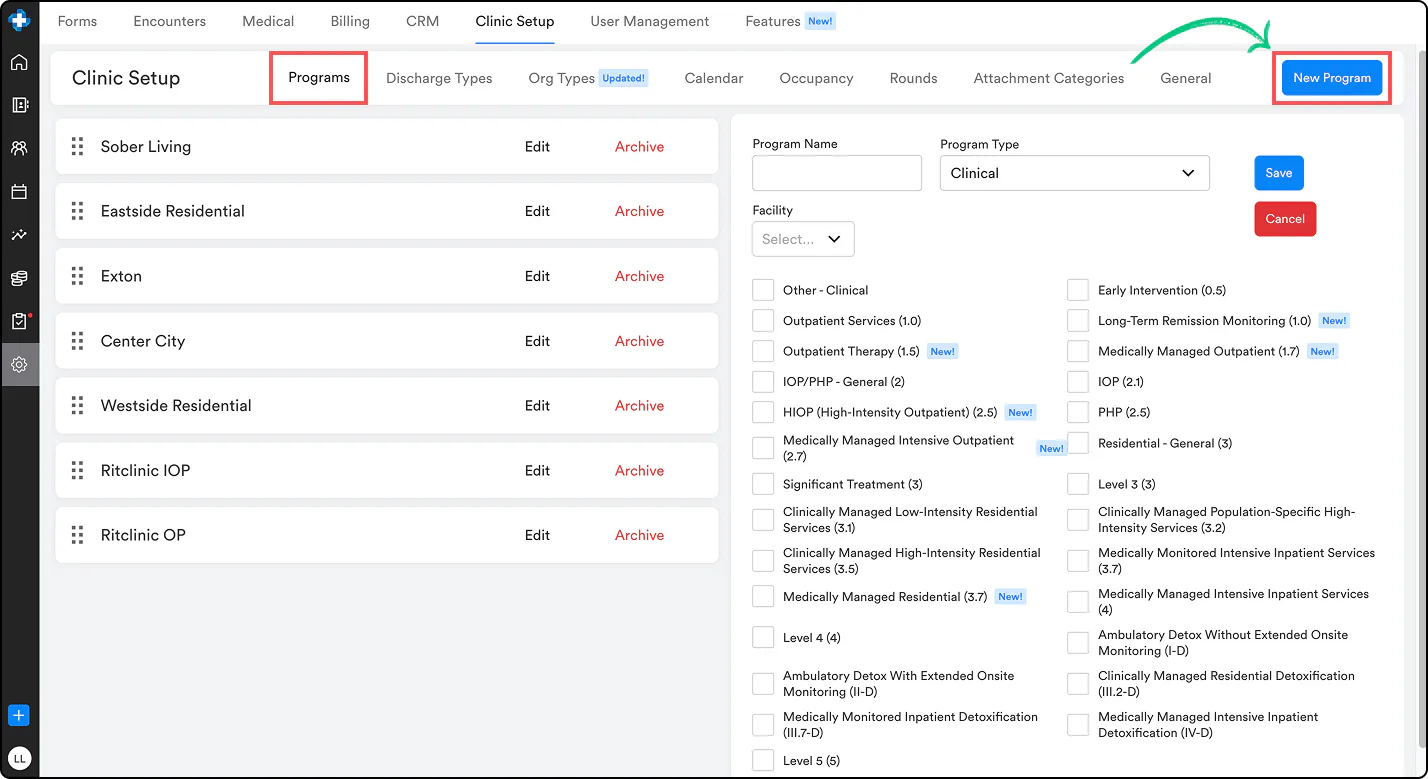This screenshot has width=1428, height=779.
Task: Open the Attachment Categories tab
Action: click(1049, 78)
